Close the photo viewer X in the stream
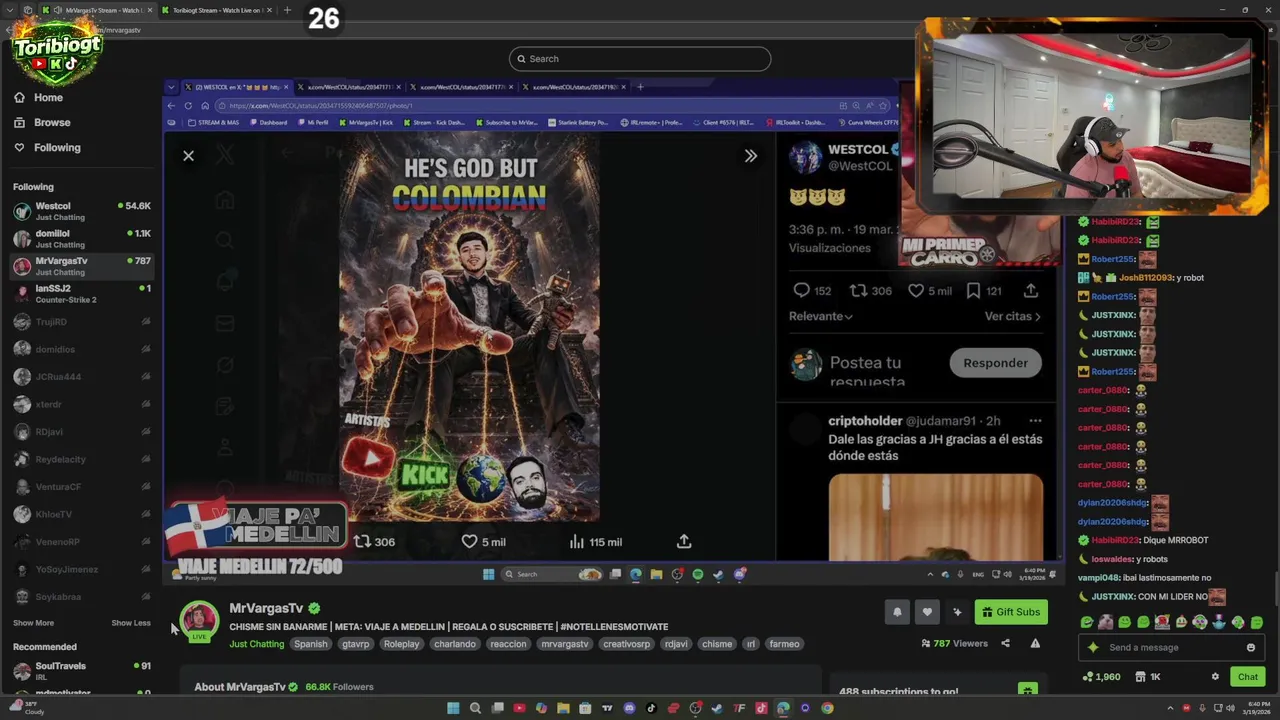Screen dimensions: 1280x720 point(188,156)
